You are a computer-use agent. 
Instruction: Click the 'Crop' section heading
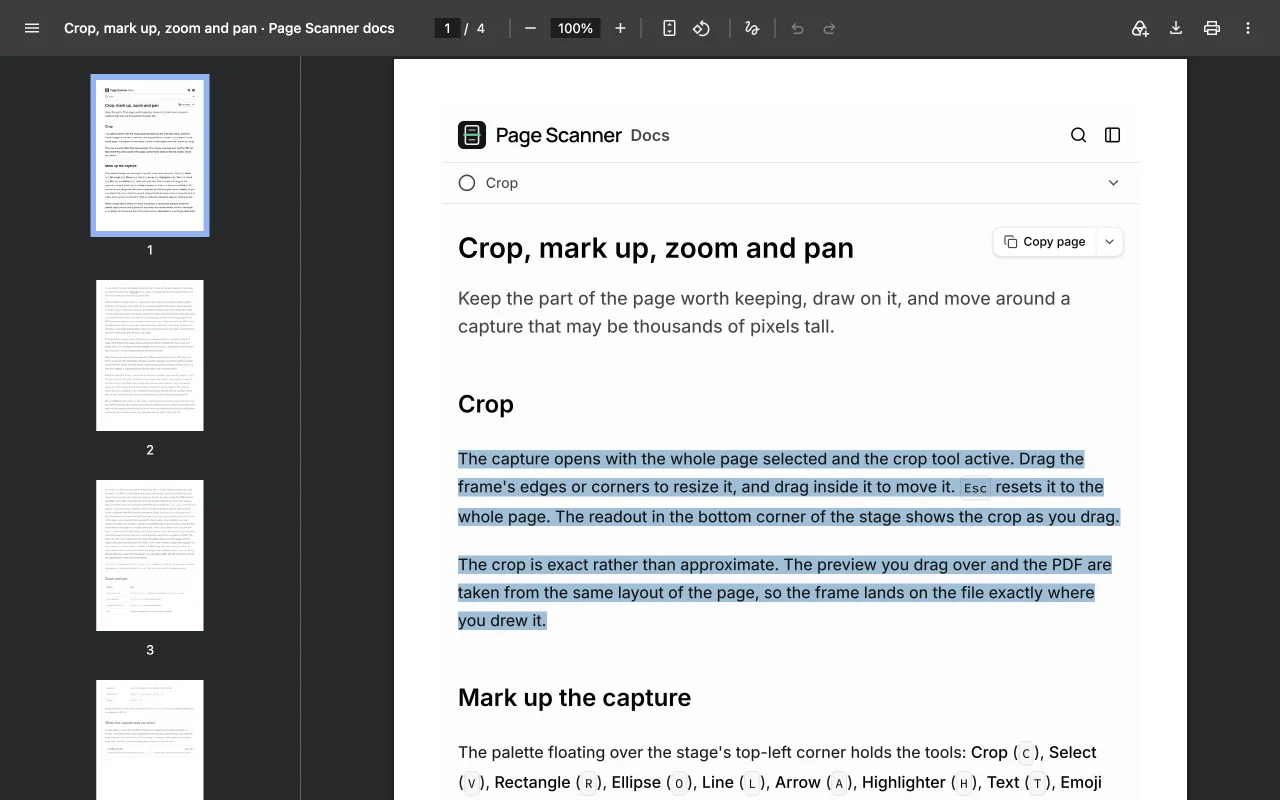click(x=486, y=404)
